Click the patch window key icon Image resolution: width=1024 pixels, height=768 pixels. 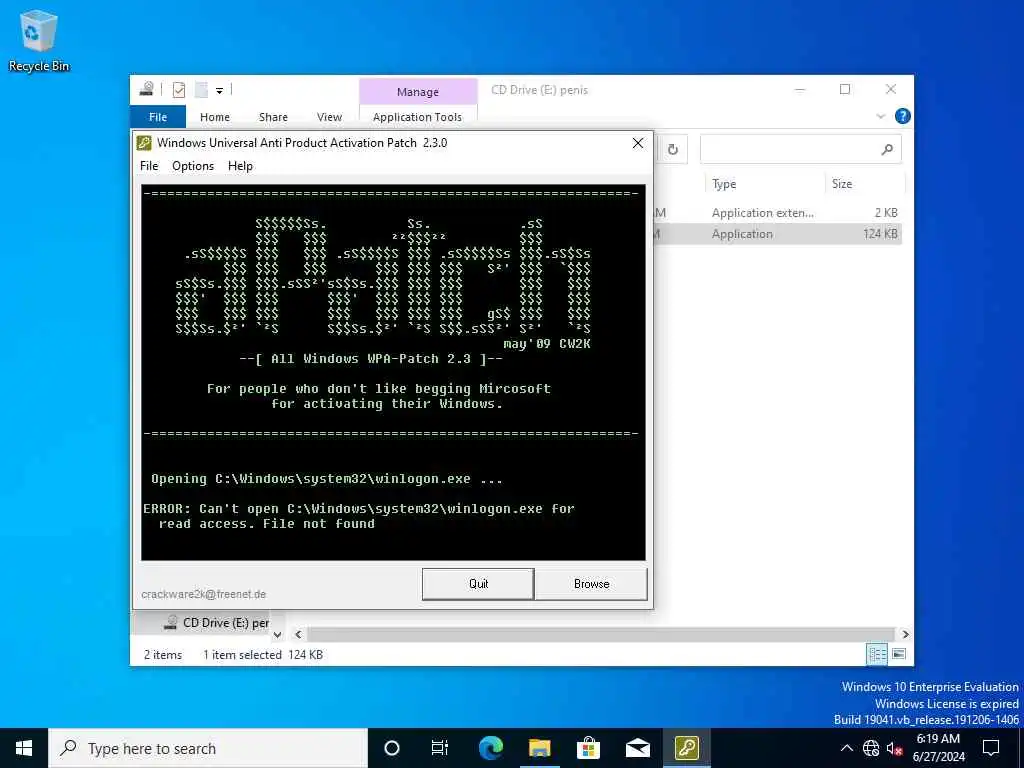(x=144, y=143)
